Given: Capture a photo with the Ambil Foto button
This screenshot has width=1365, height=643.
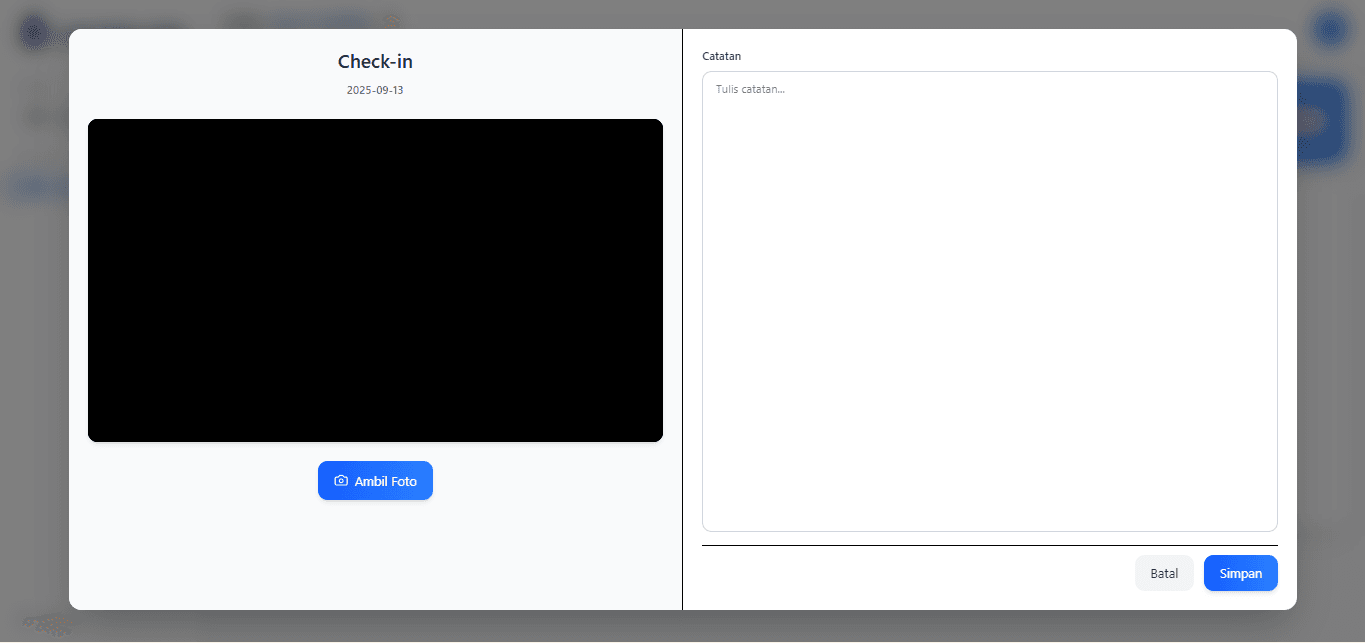Looking at the screenshot, I should pos(375,480).
